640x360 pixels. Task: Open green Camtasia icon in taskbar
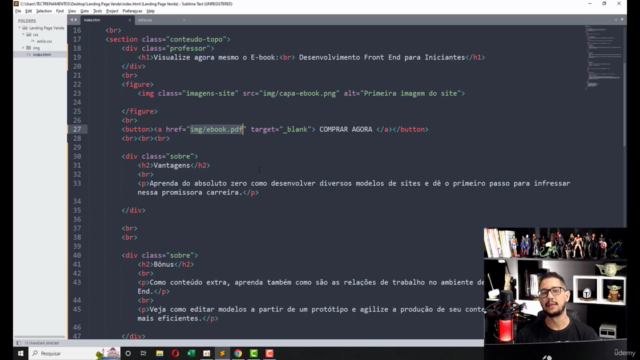click(253, 353)
